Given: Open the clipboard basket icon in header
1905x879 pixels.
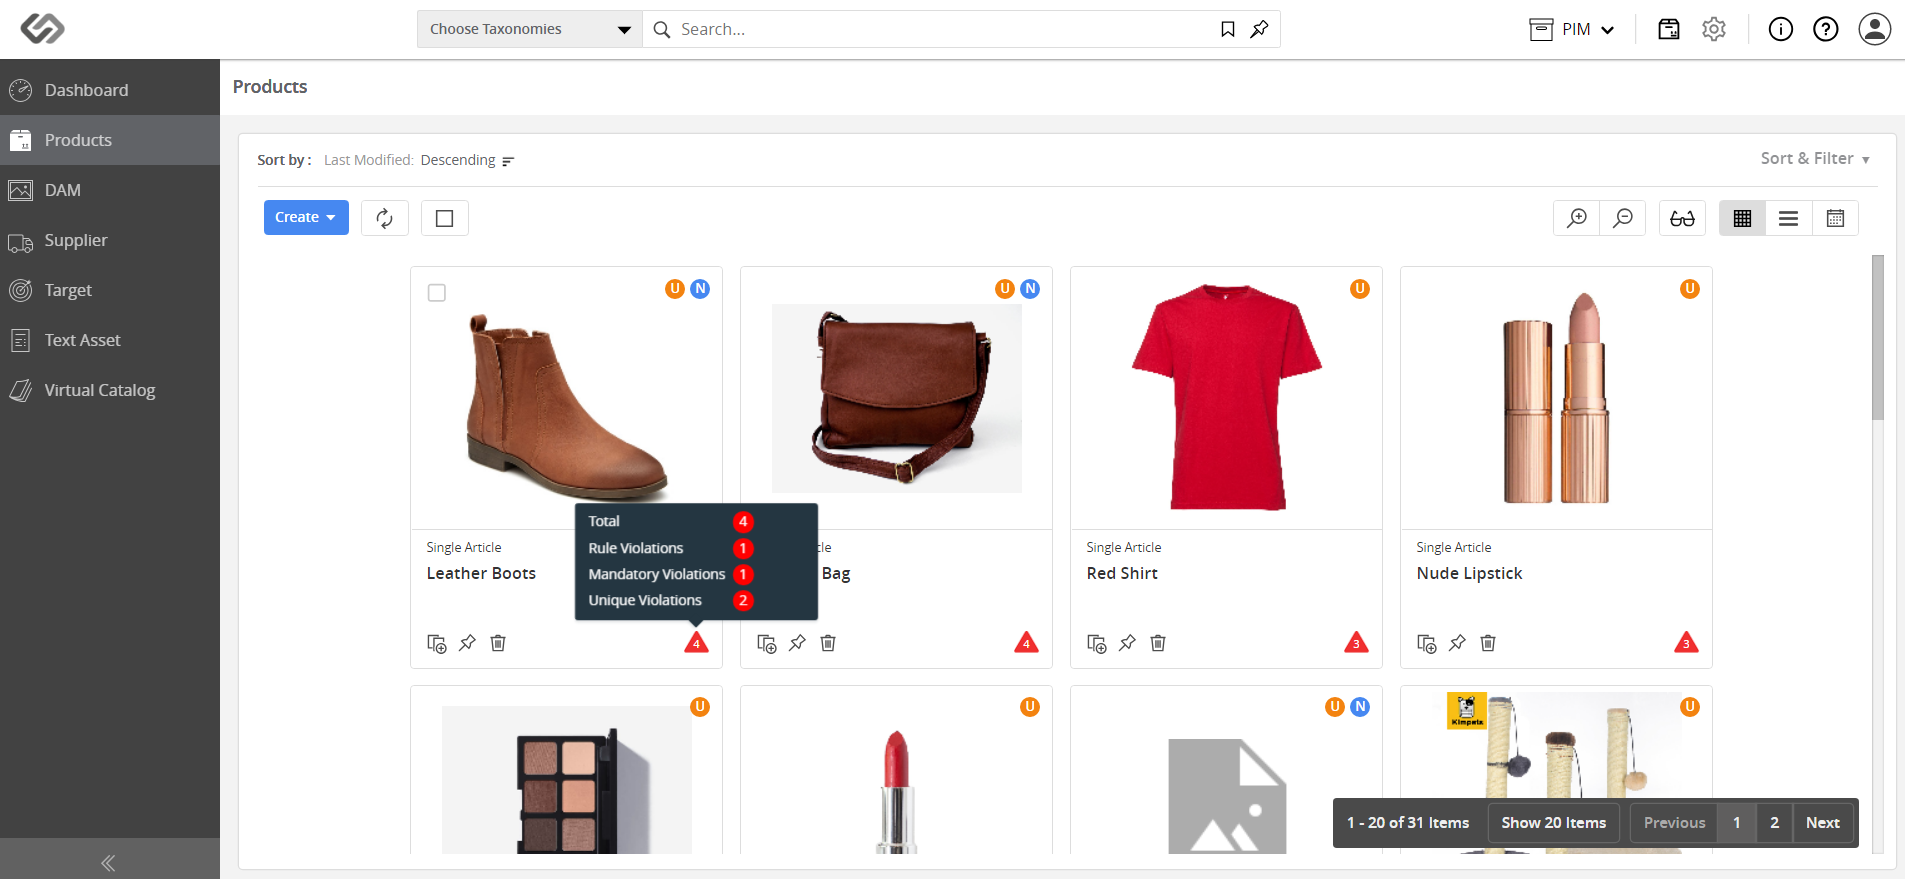Looking at the screenshot, I should [1669, 29].
